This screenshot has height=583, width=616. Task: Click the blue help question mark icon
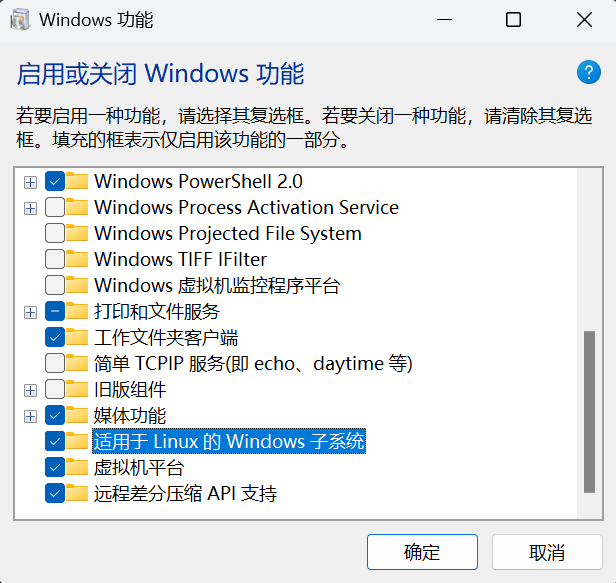click(x=587, y=72)
